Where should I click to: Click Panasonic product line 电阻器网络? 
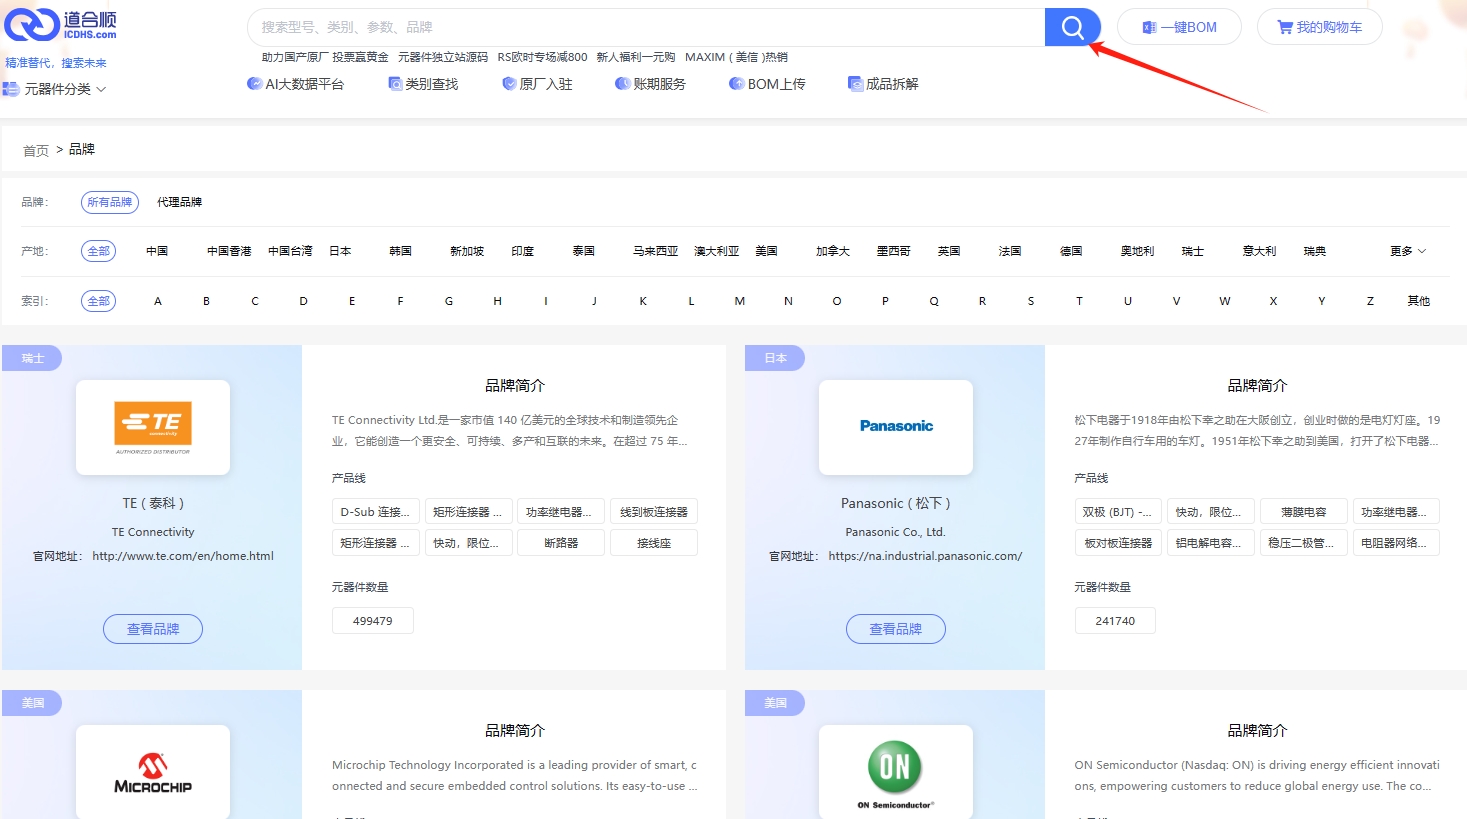(x=1396, y=543)
